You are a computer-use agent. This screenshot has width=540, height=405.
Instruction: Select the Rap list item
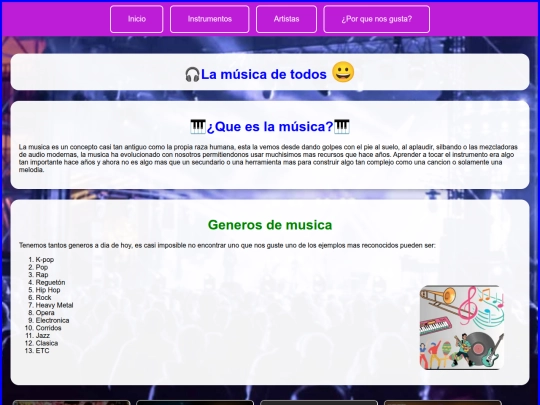[x=42, y=275]
